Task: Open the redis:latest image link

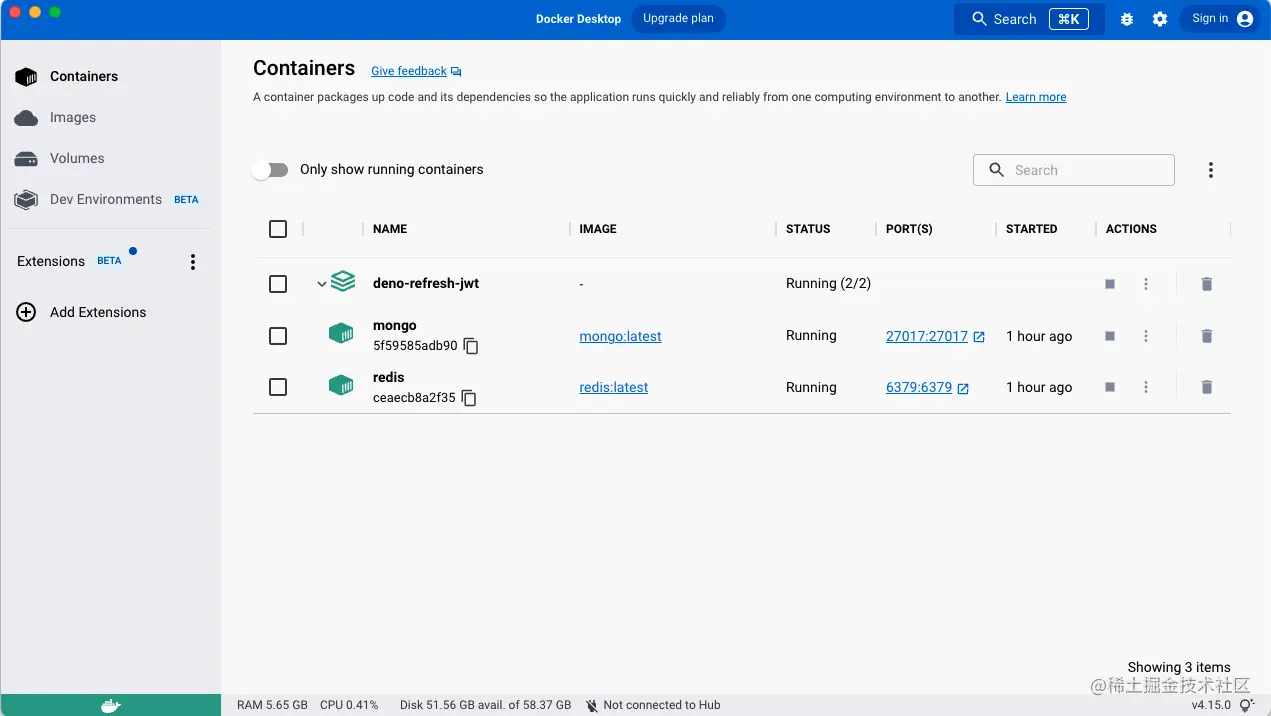Action: click(x=614, y=387)
